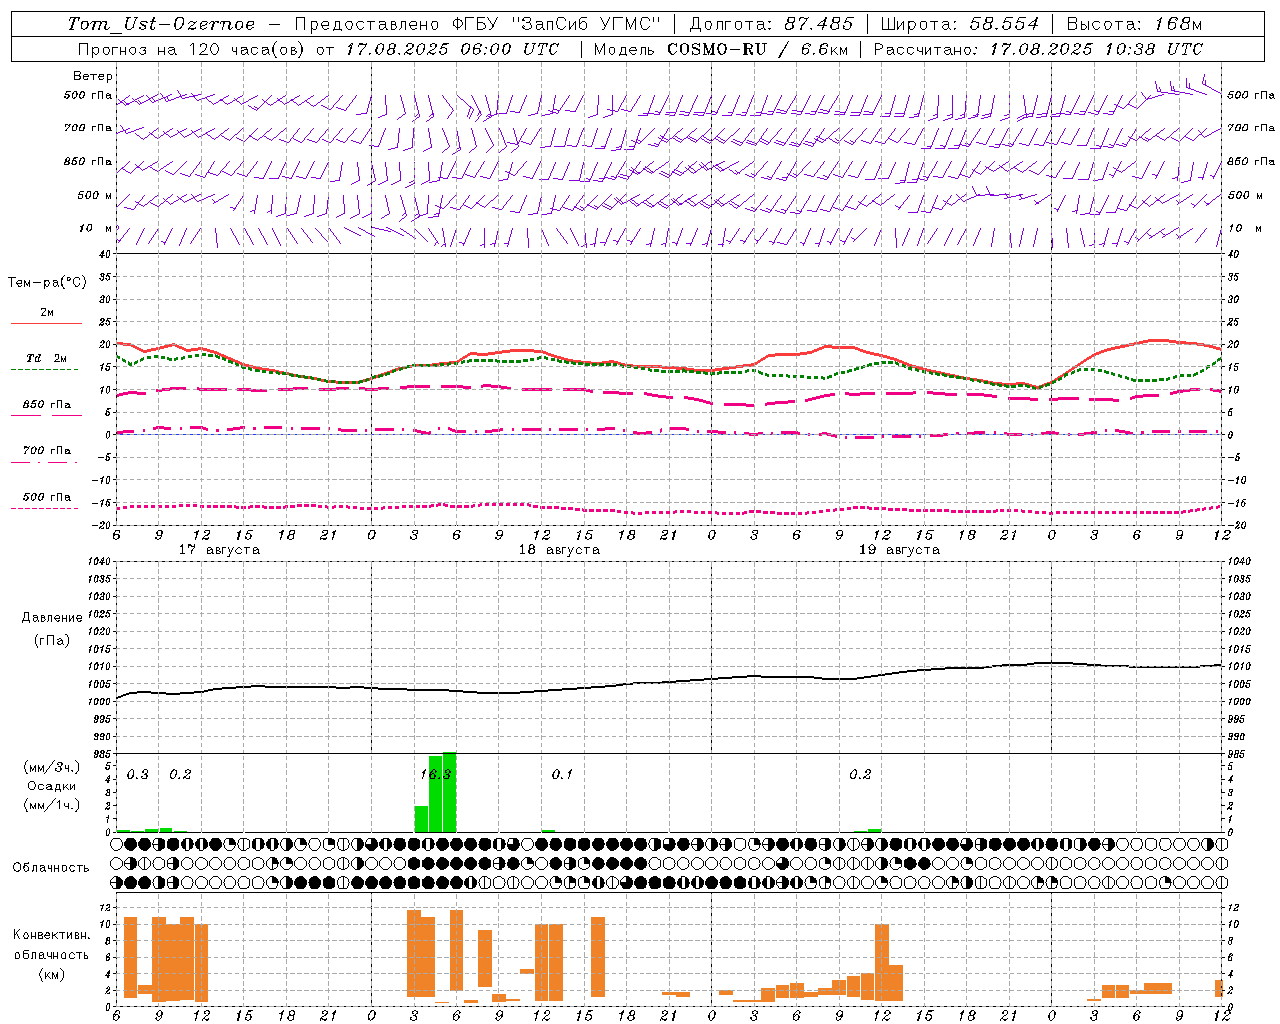Click the station title Tom_Ust-Ozernoe
Screen dimensions: 1280x1024
point(161,24)
